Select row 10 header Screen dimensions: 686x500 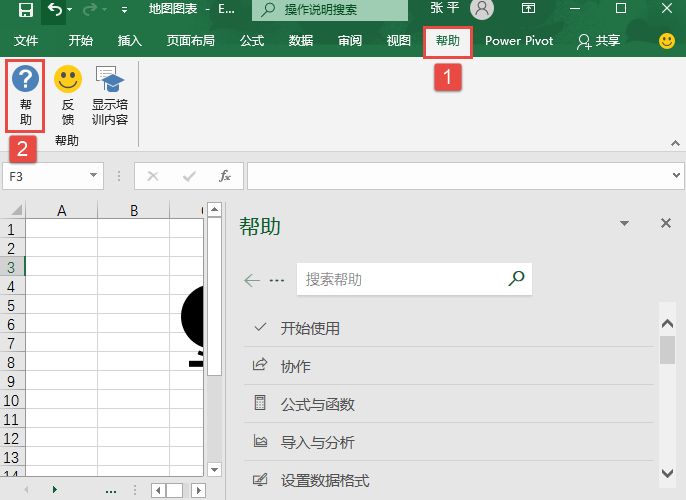coord(12,400)
